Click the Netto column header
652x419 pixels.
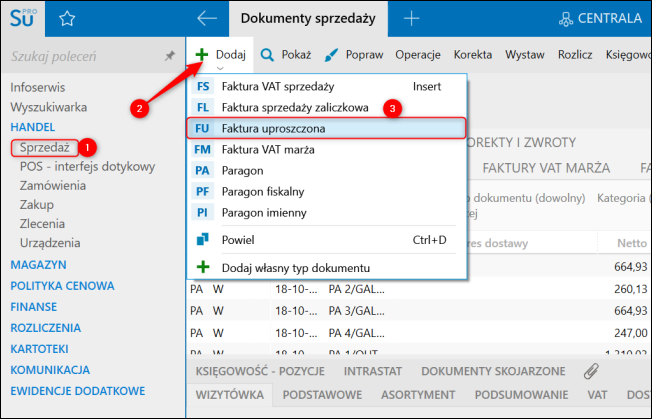pyautogui.click(x=632, y=243)
